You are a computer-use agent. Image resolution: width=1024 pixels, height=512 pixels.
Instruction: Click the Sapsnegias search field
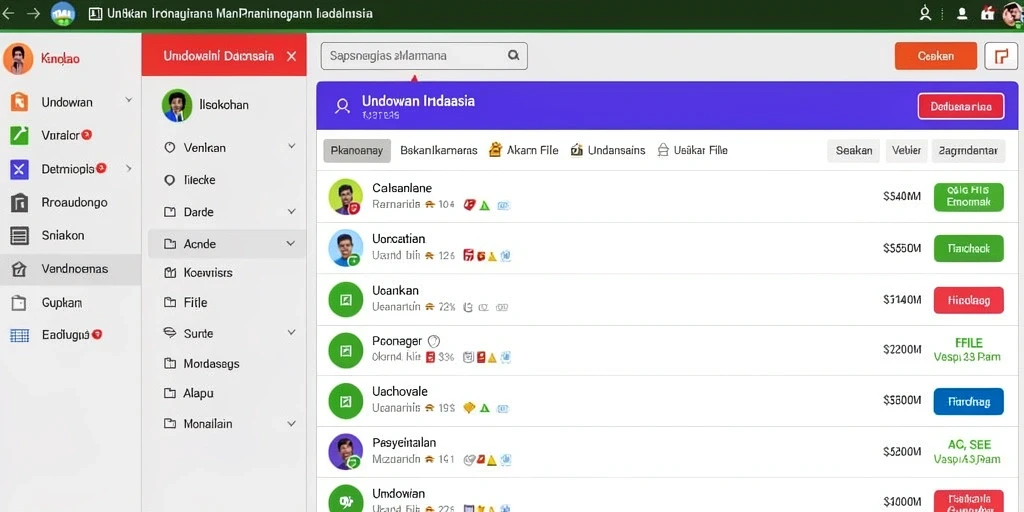tap(424, 56)
